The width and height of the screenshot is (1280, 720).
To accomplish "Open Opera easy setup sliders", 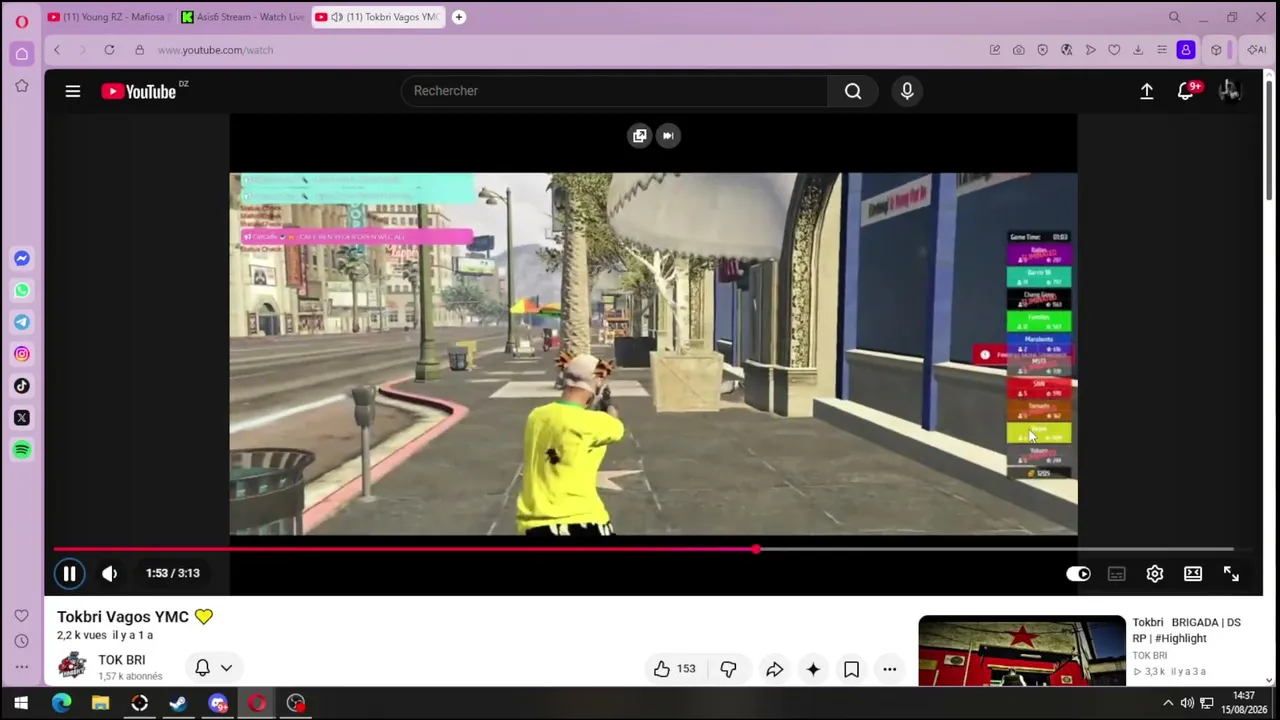I will (x=1162, y=50).
